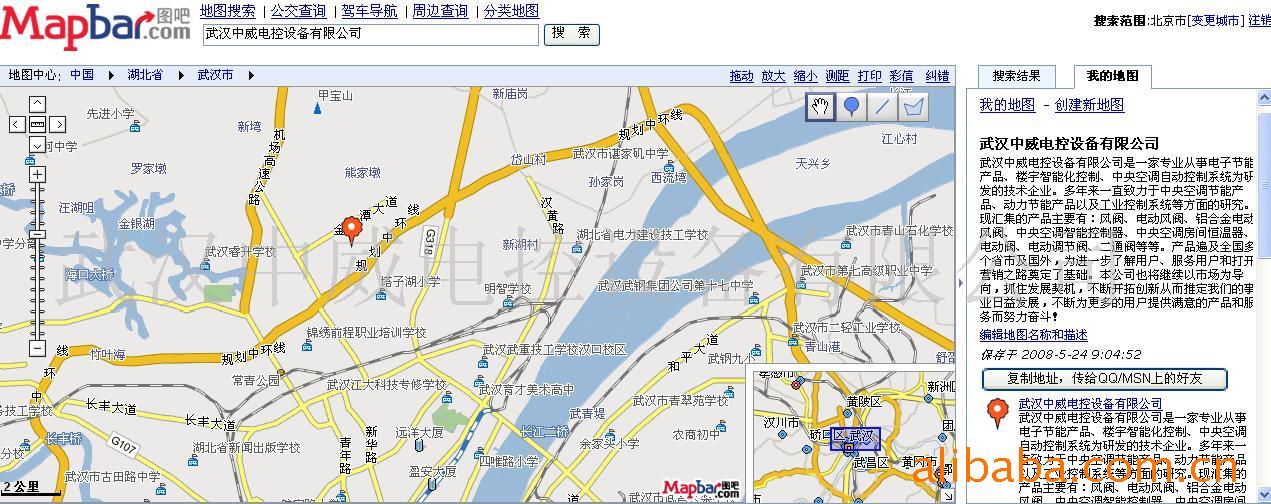Pan the map left with arrow
The image size is (1271, 504).
[x=17, y=124]
